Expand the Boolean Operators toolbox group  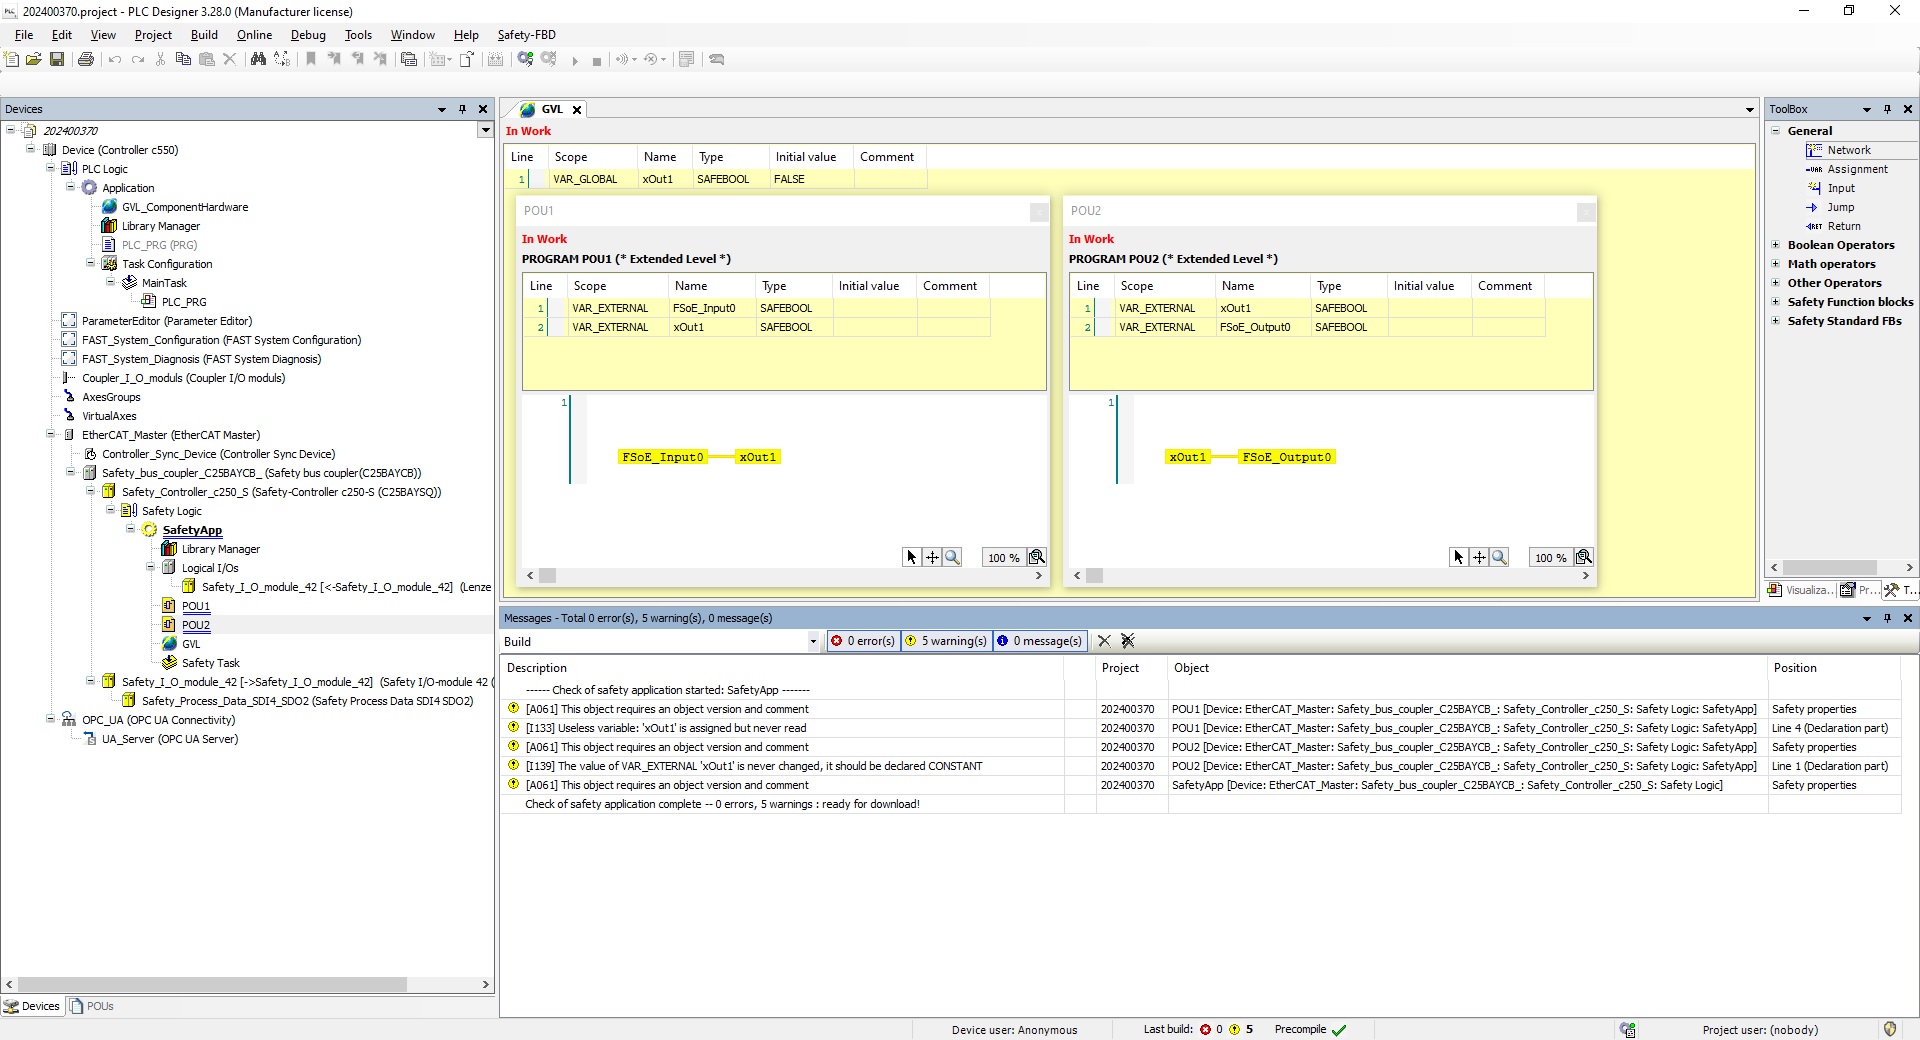click(x=1776, y=245)
